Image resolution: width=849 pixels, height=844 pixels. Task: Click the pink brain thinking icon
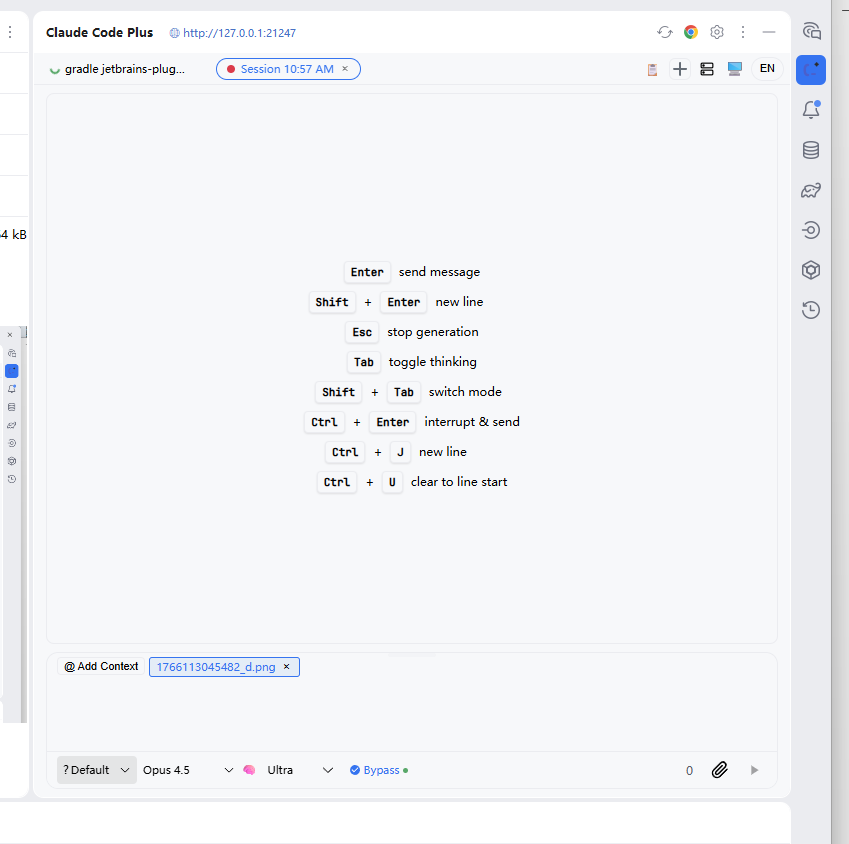pos(249,770)
